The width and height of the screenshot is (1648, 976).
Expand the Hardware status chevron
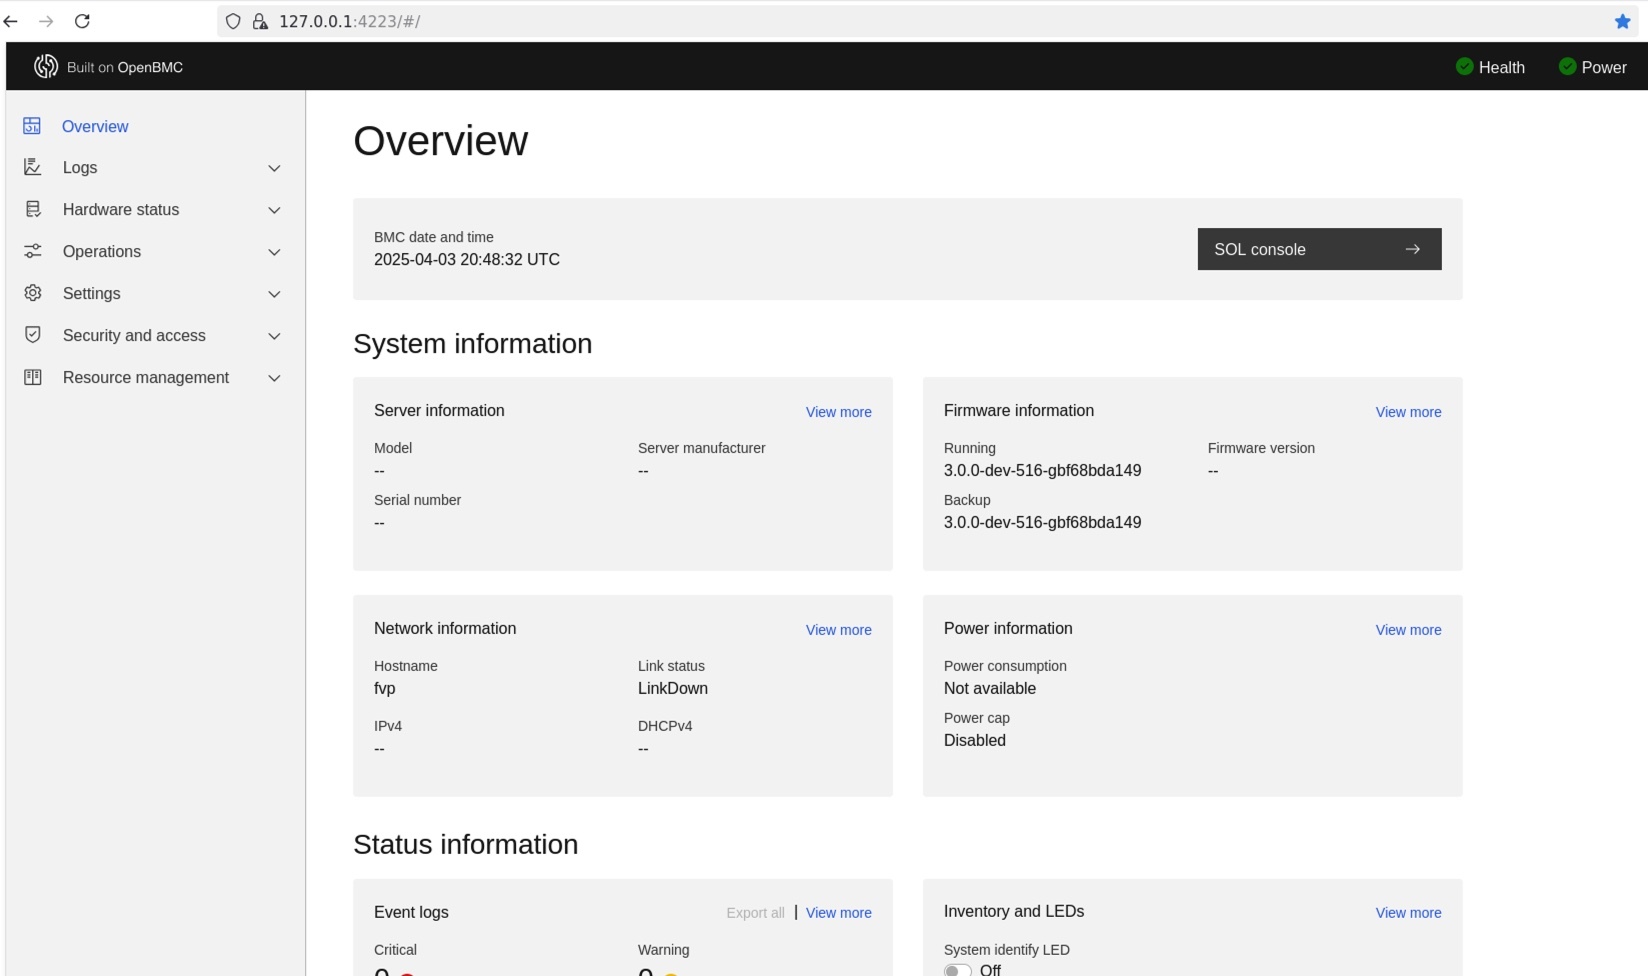point(274,210)
